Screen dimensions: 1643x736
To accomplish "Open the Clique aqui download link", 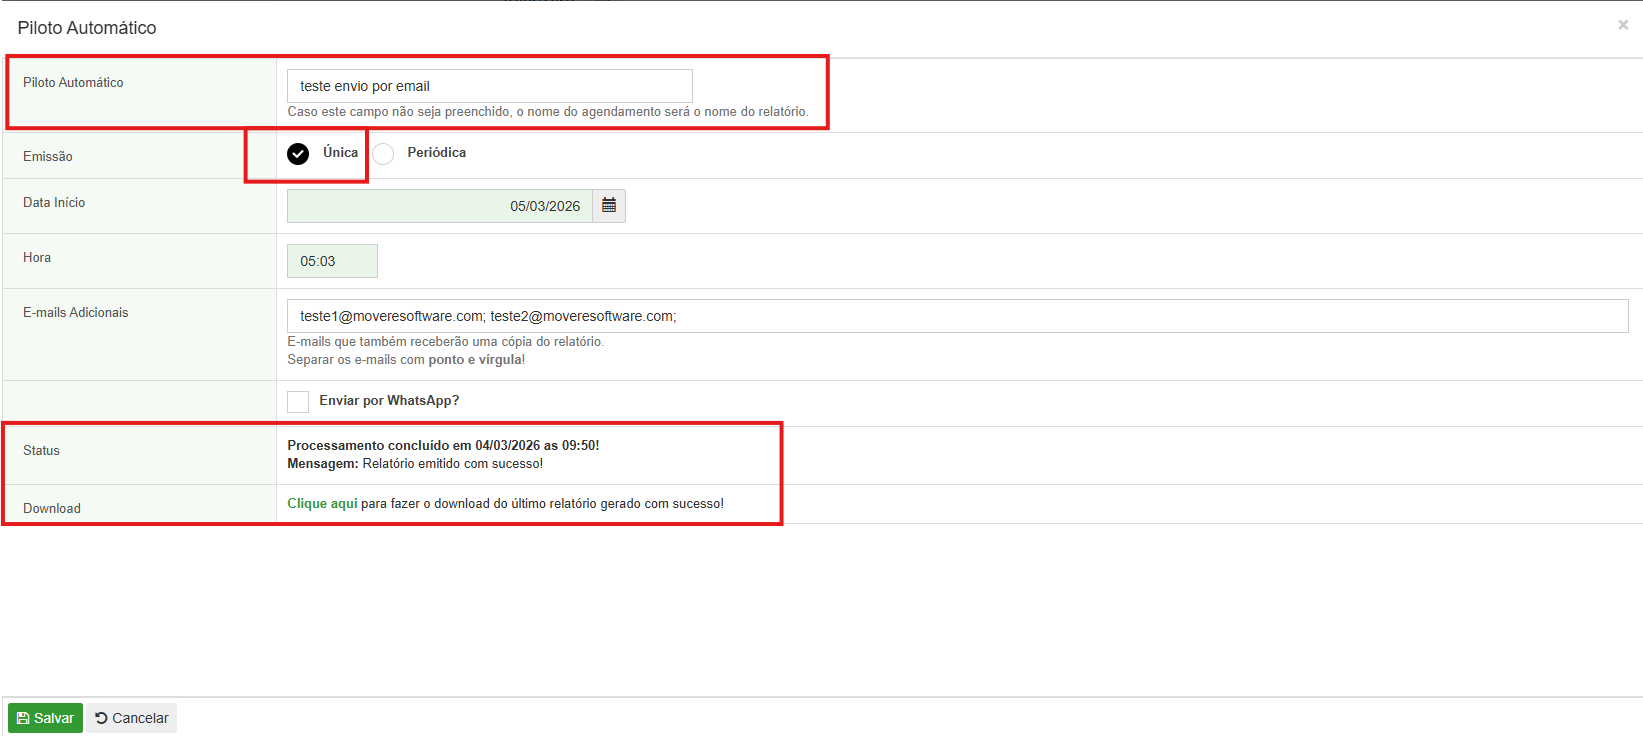I will tap(322, 504).
